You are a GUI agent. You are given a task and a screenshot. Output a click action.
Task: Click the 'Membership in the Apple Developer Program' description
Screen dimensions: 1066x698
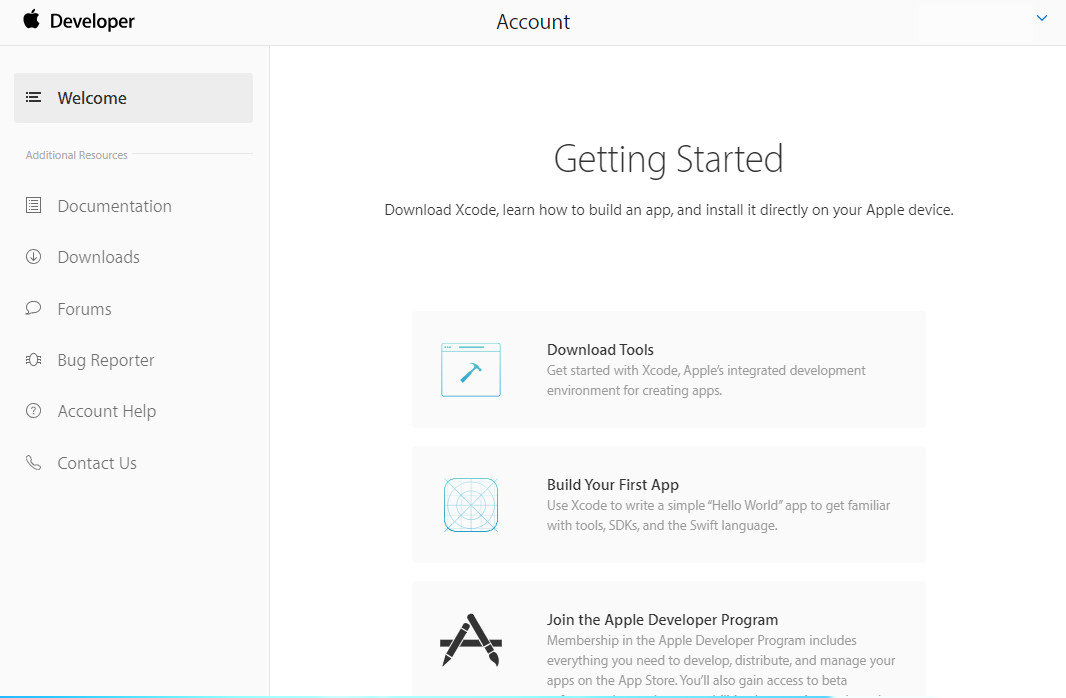721,666
